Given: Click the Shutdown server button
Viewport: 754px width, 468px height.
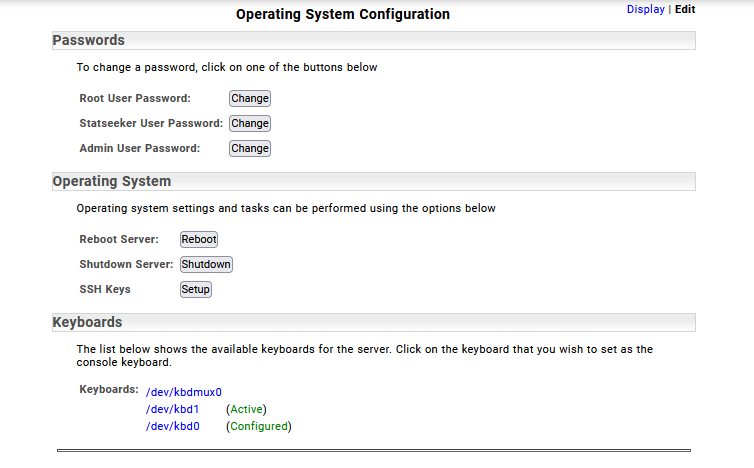Looking at the screenshot, I should 206,264.
